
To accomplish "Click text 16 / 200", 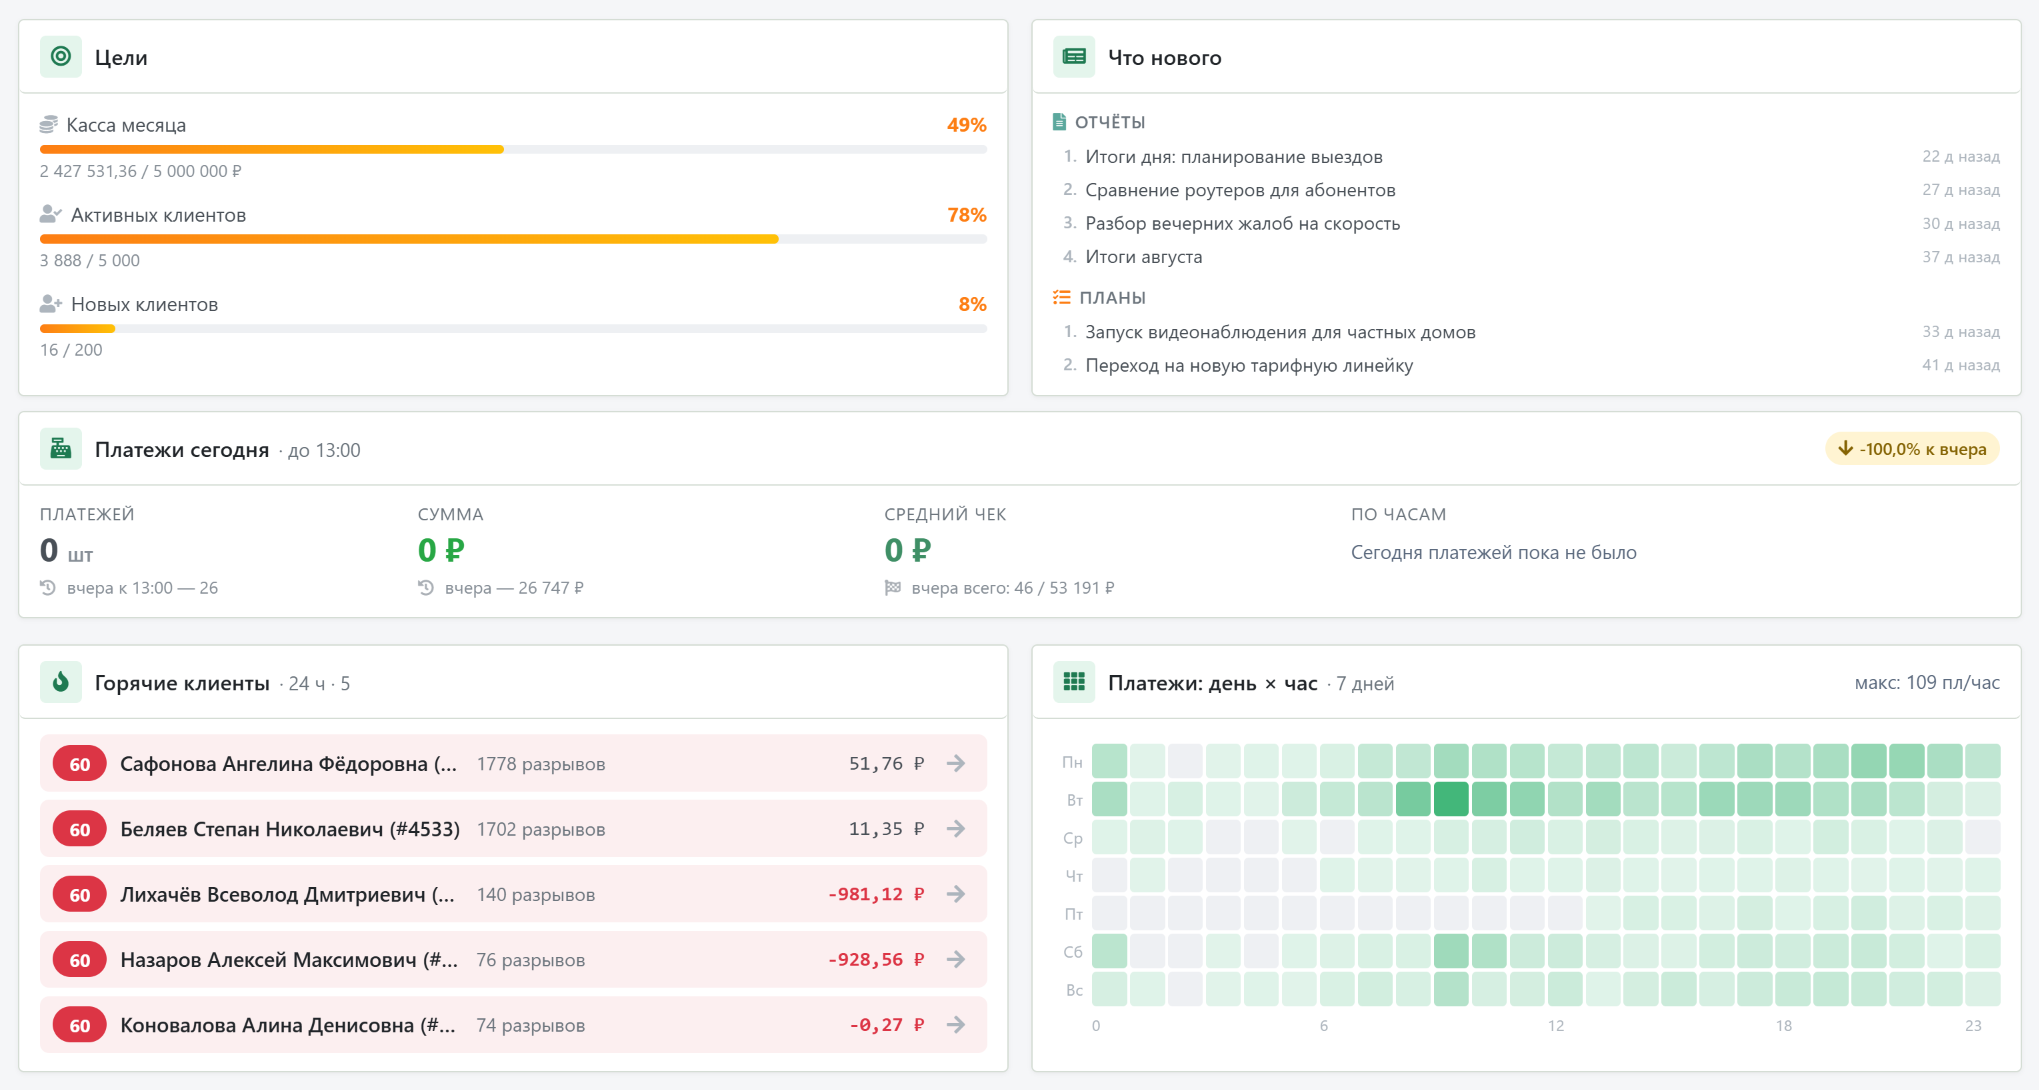I will click(x=71, y=350).
